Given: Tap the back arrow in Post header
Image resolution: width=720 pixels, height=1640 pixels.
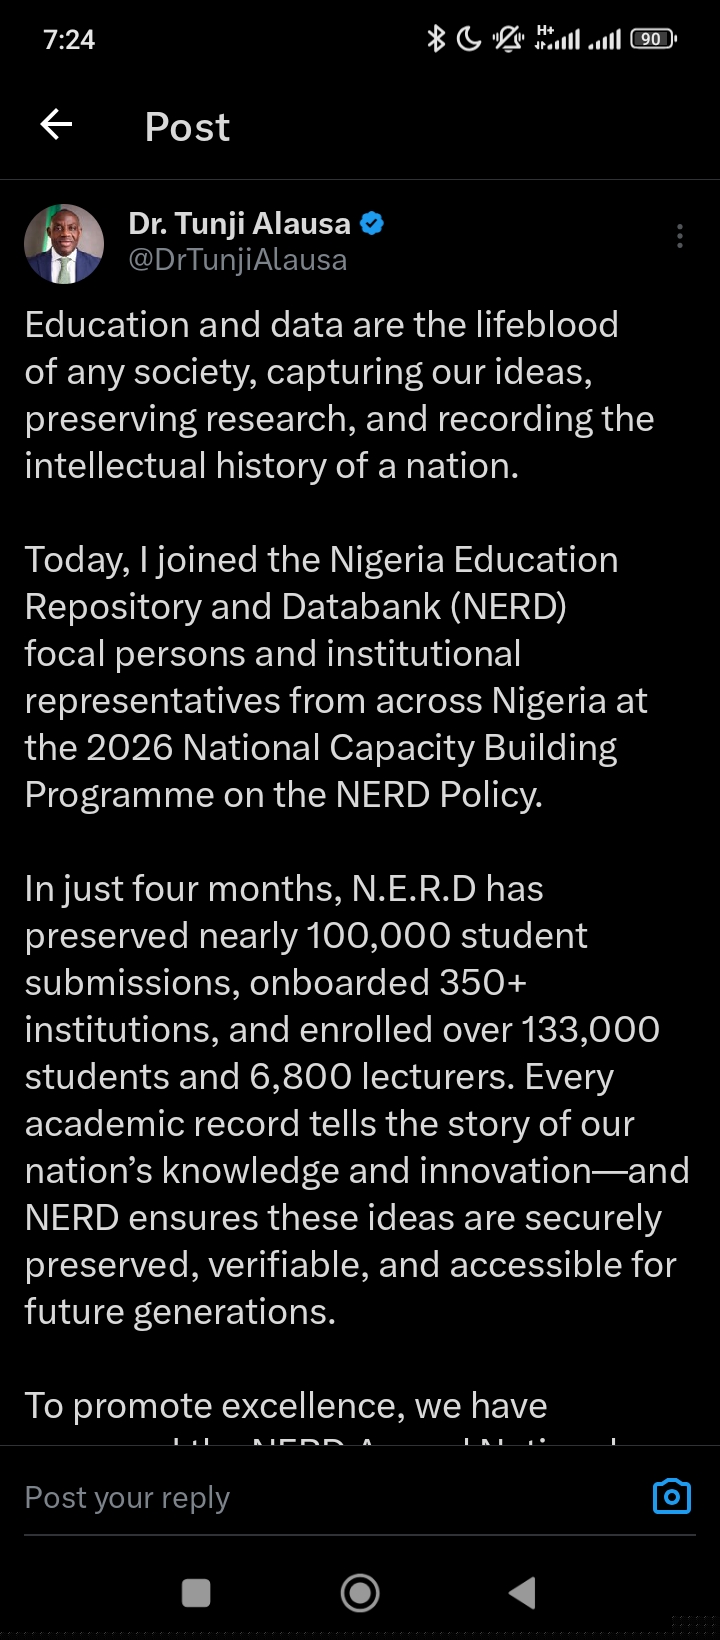Looking at the screenshot, I should (56, 125).
